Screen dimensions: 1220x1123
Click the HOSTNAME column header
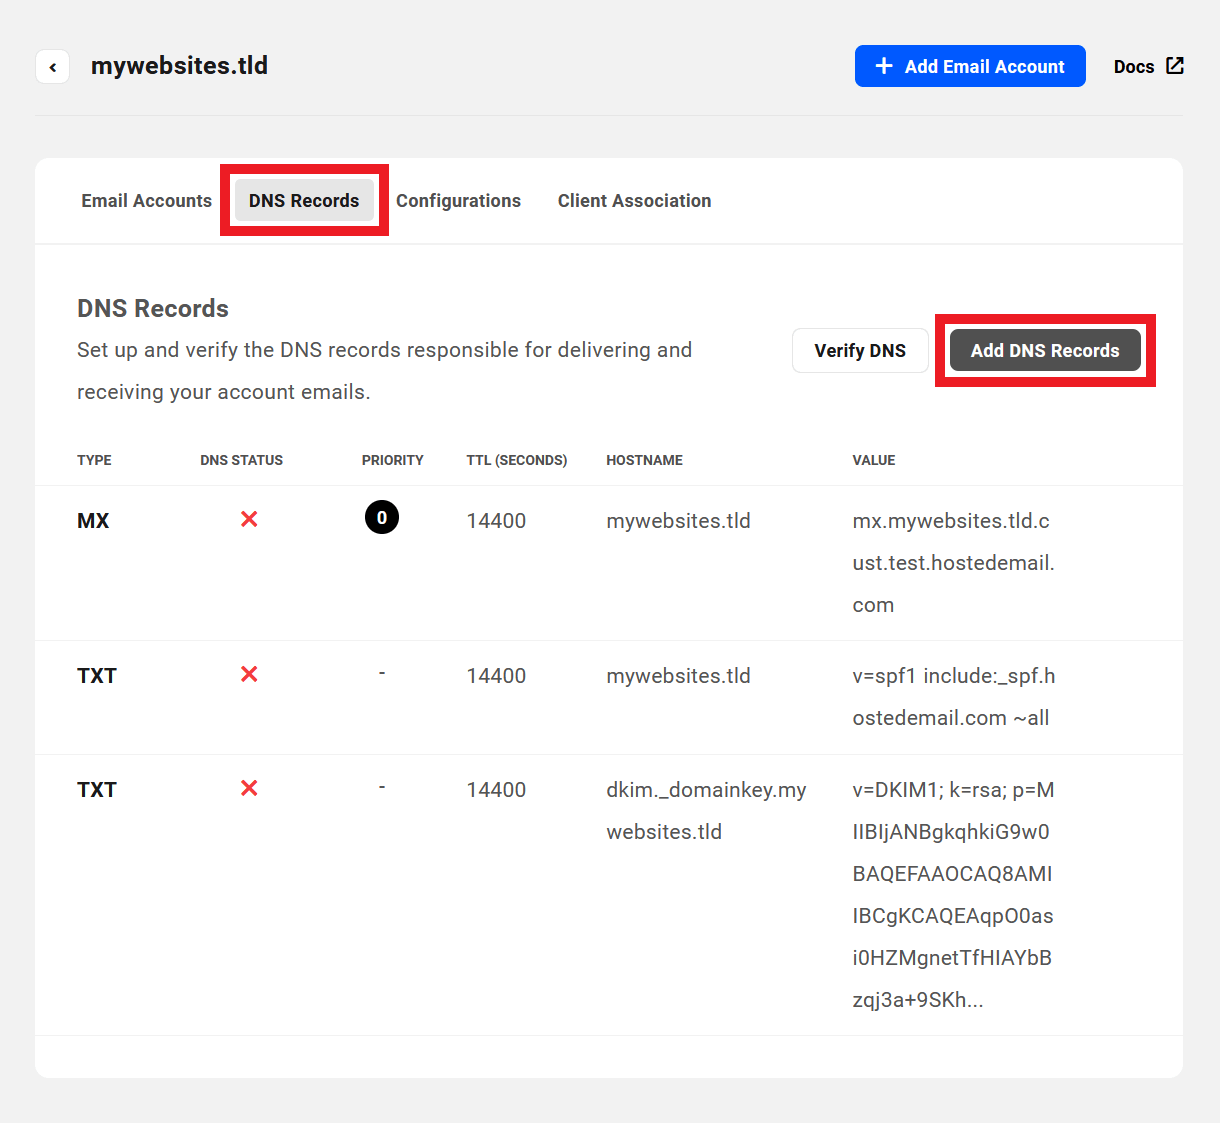644,460
